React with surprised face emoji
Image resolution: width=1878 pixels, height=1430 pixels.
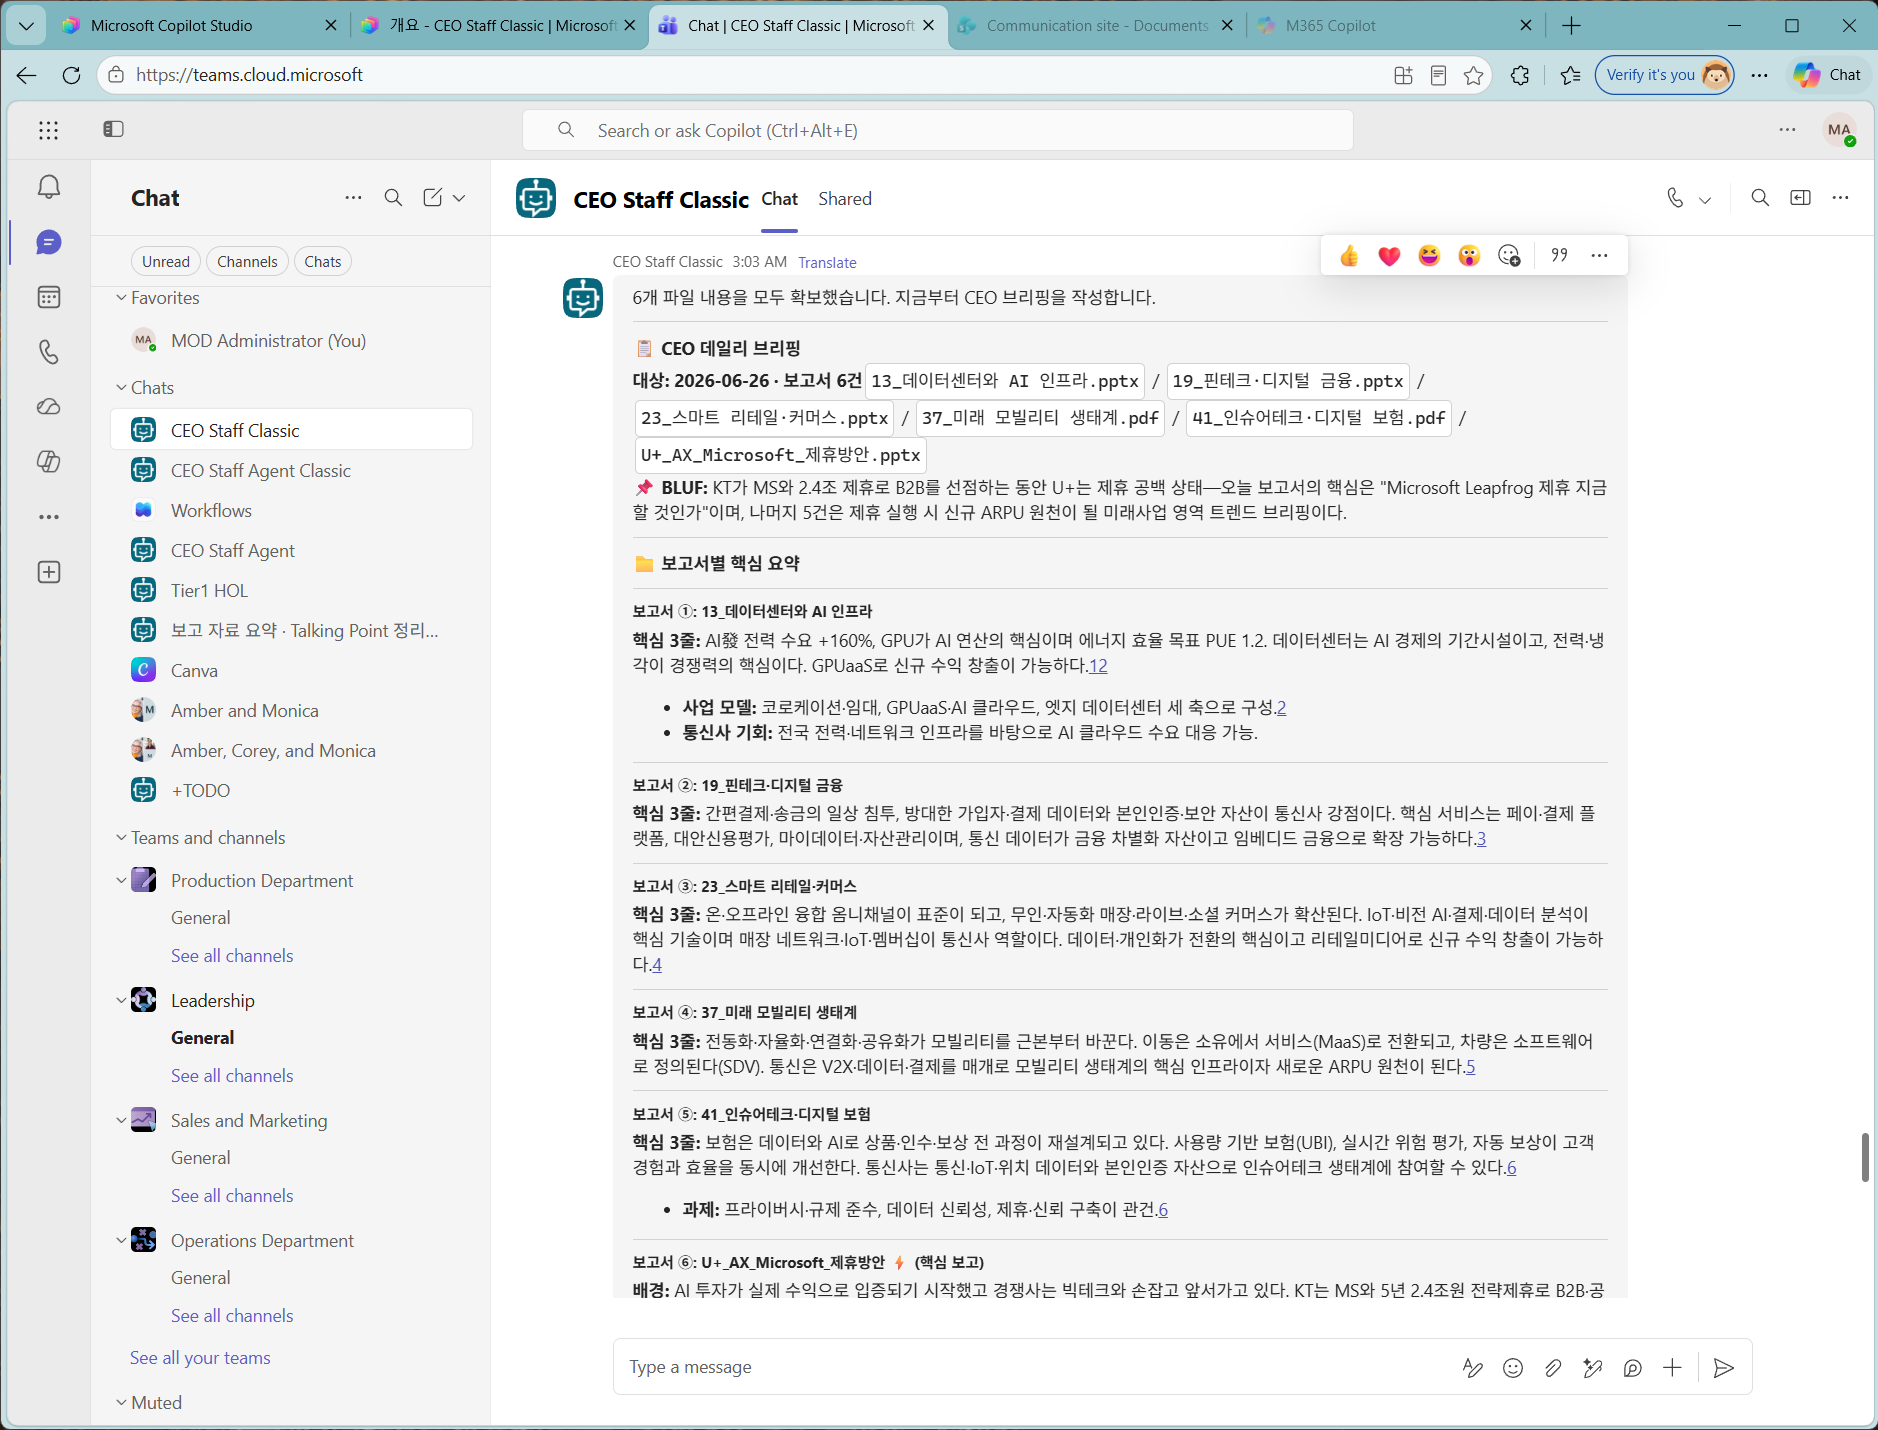tap(1469, 256)
